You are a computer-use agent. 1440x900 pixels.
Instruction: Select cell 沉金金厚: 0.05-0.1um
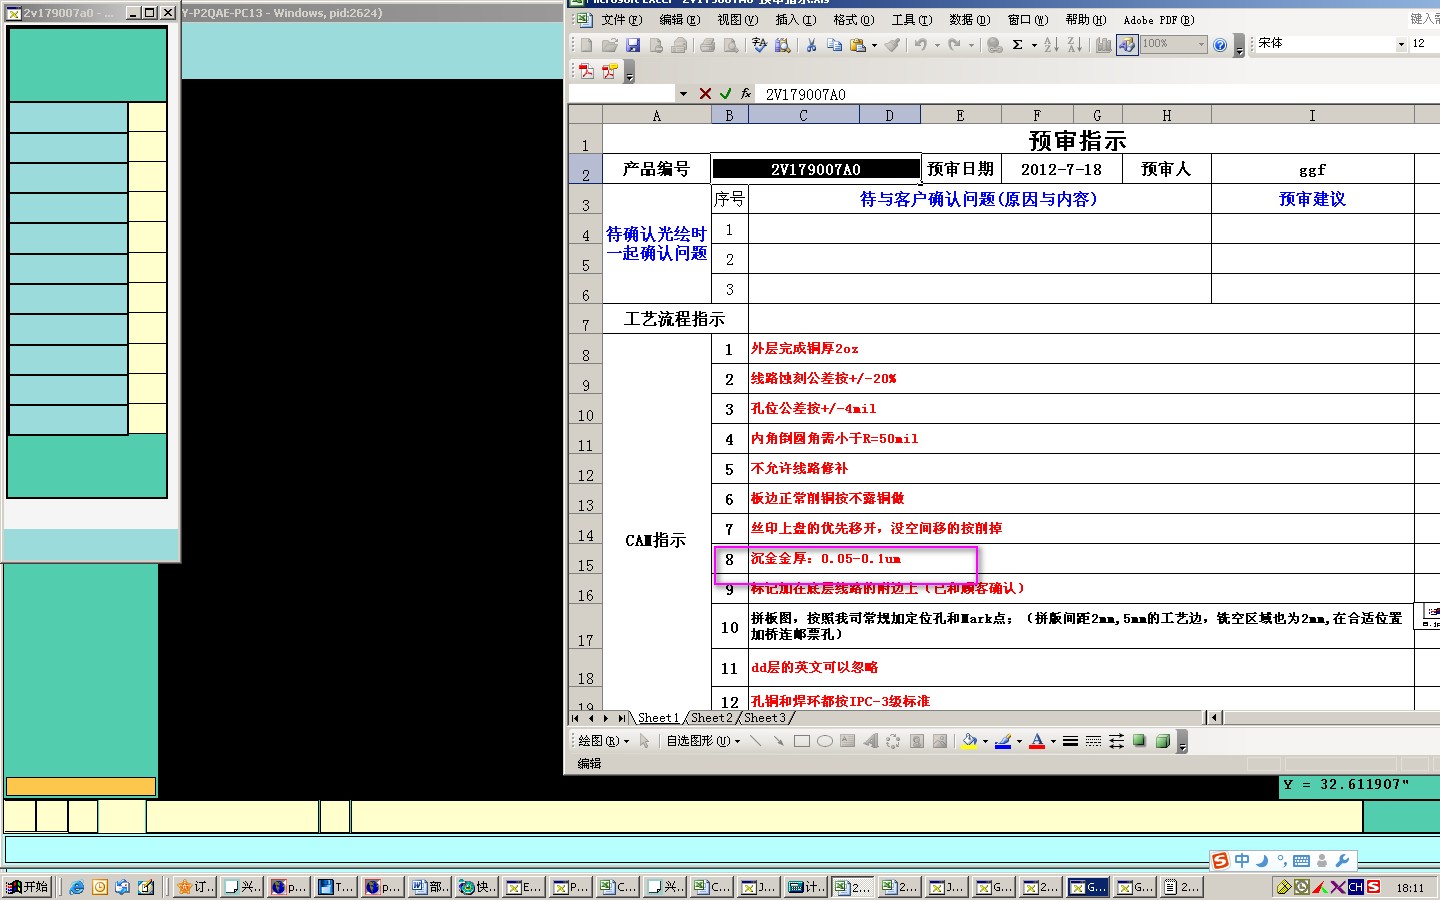coord(1080,559)
